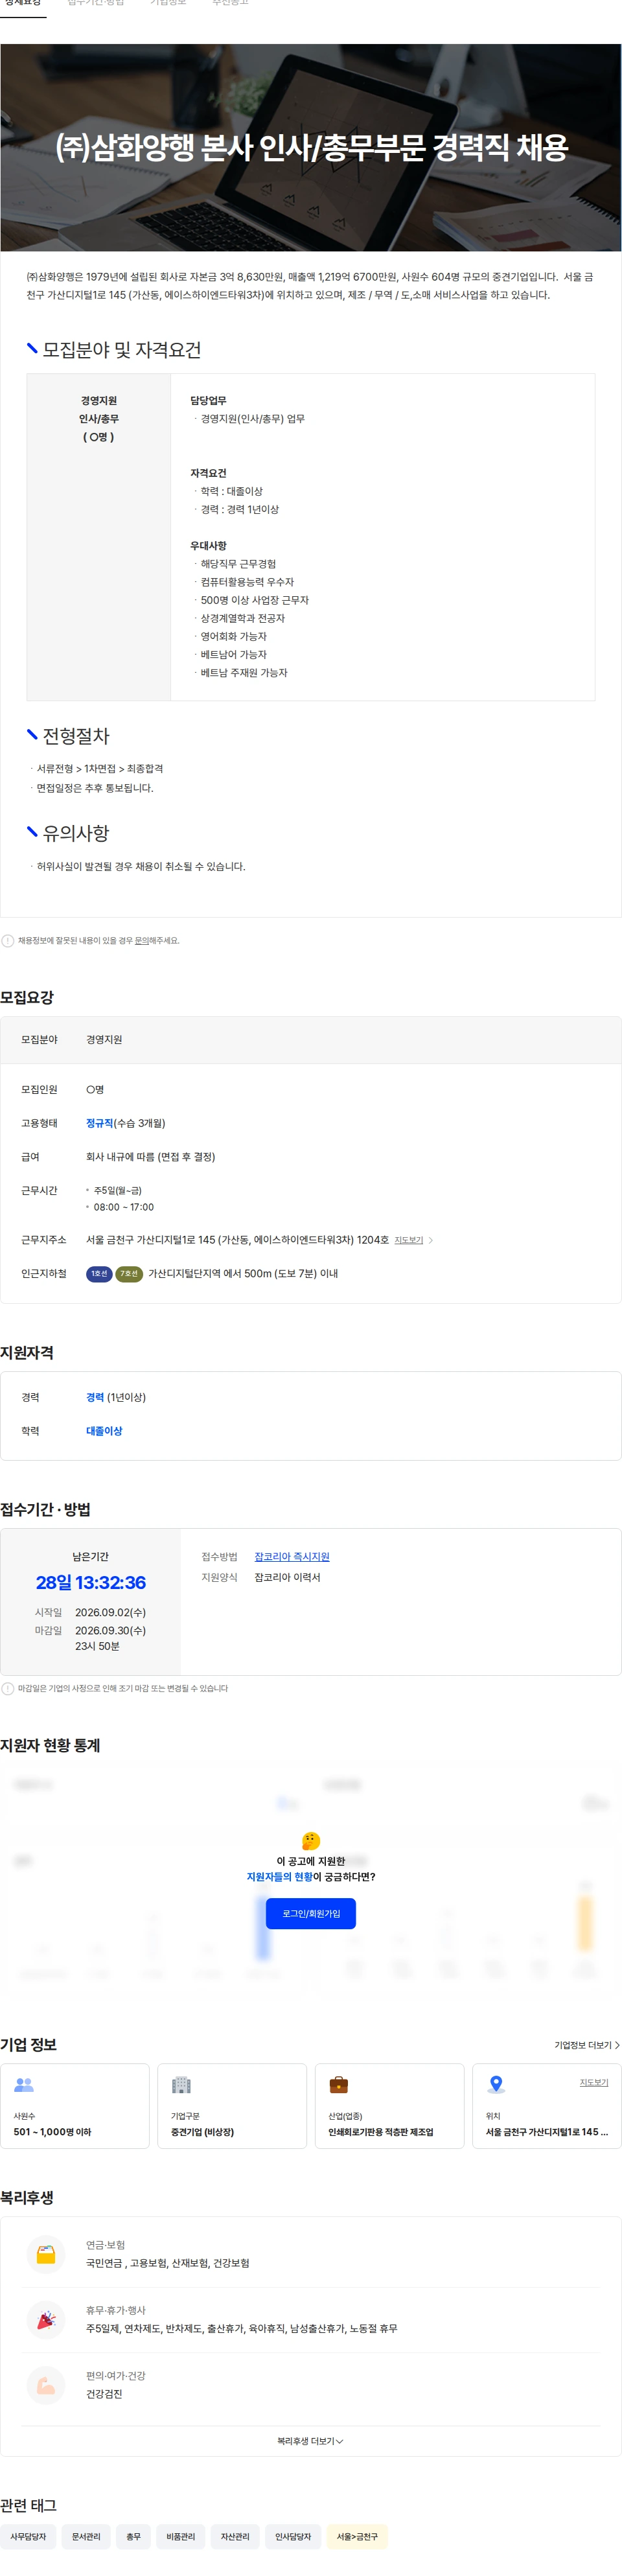
Task: Click the people icon on 사원수 card
Action: [24, 2084]
